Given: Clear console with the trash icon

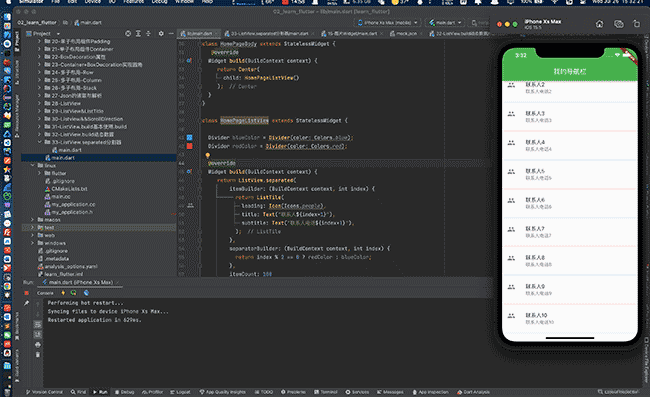Looking at the screenshot, I should click(x=38, y=355).
